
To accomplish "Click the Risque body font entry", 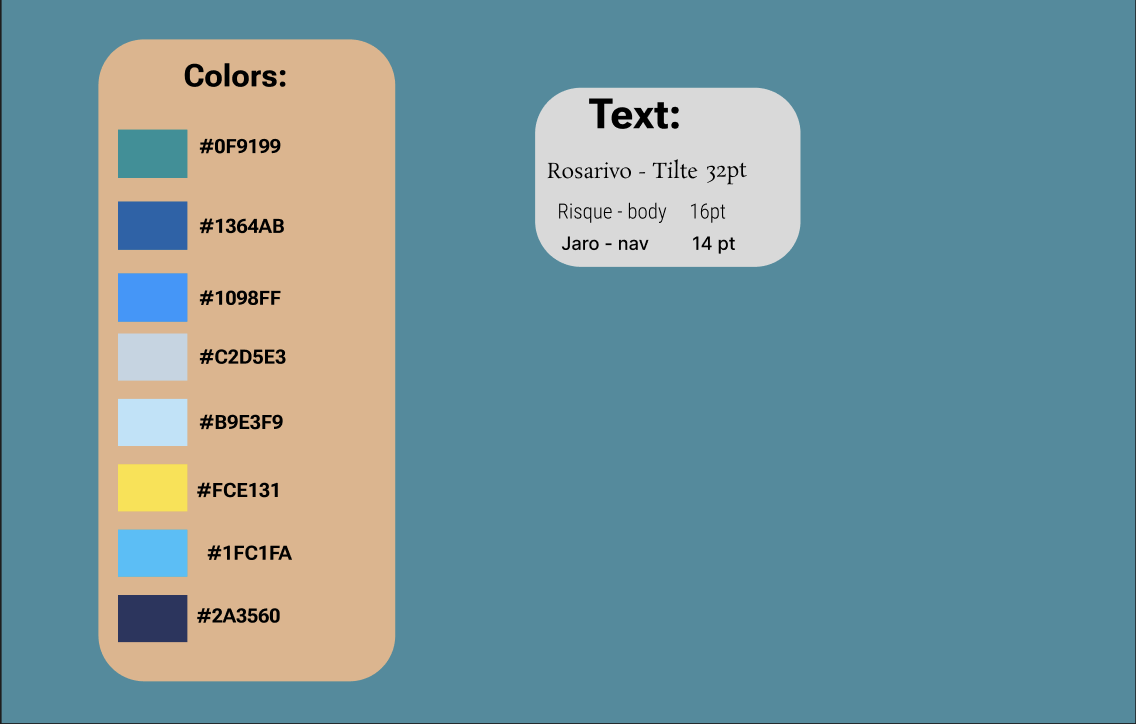I will [x=612, y=211].
